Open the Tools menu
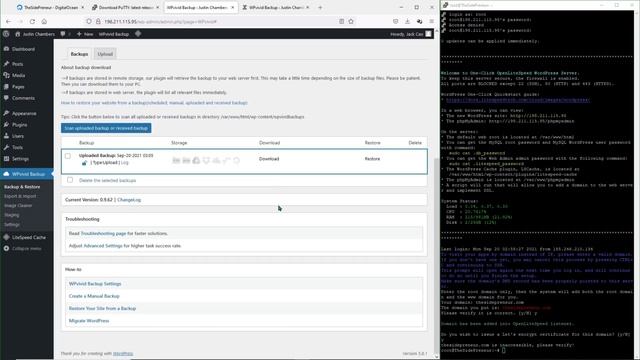The image size is (640, 360). [x=17, y=147]
